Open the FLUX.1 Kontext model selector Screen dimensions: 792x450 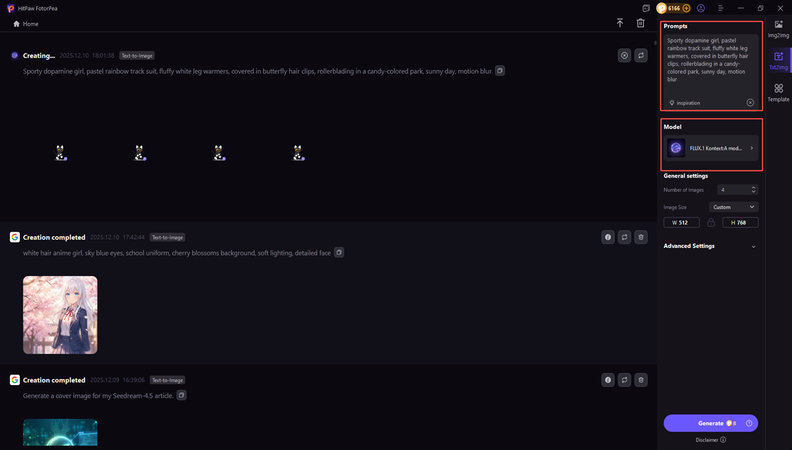click(x=711, y=148)
